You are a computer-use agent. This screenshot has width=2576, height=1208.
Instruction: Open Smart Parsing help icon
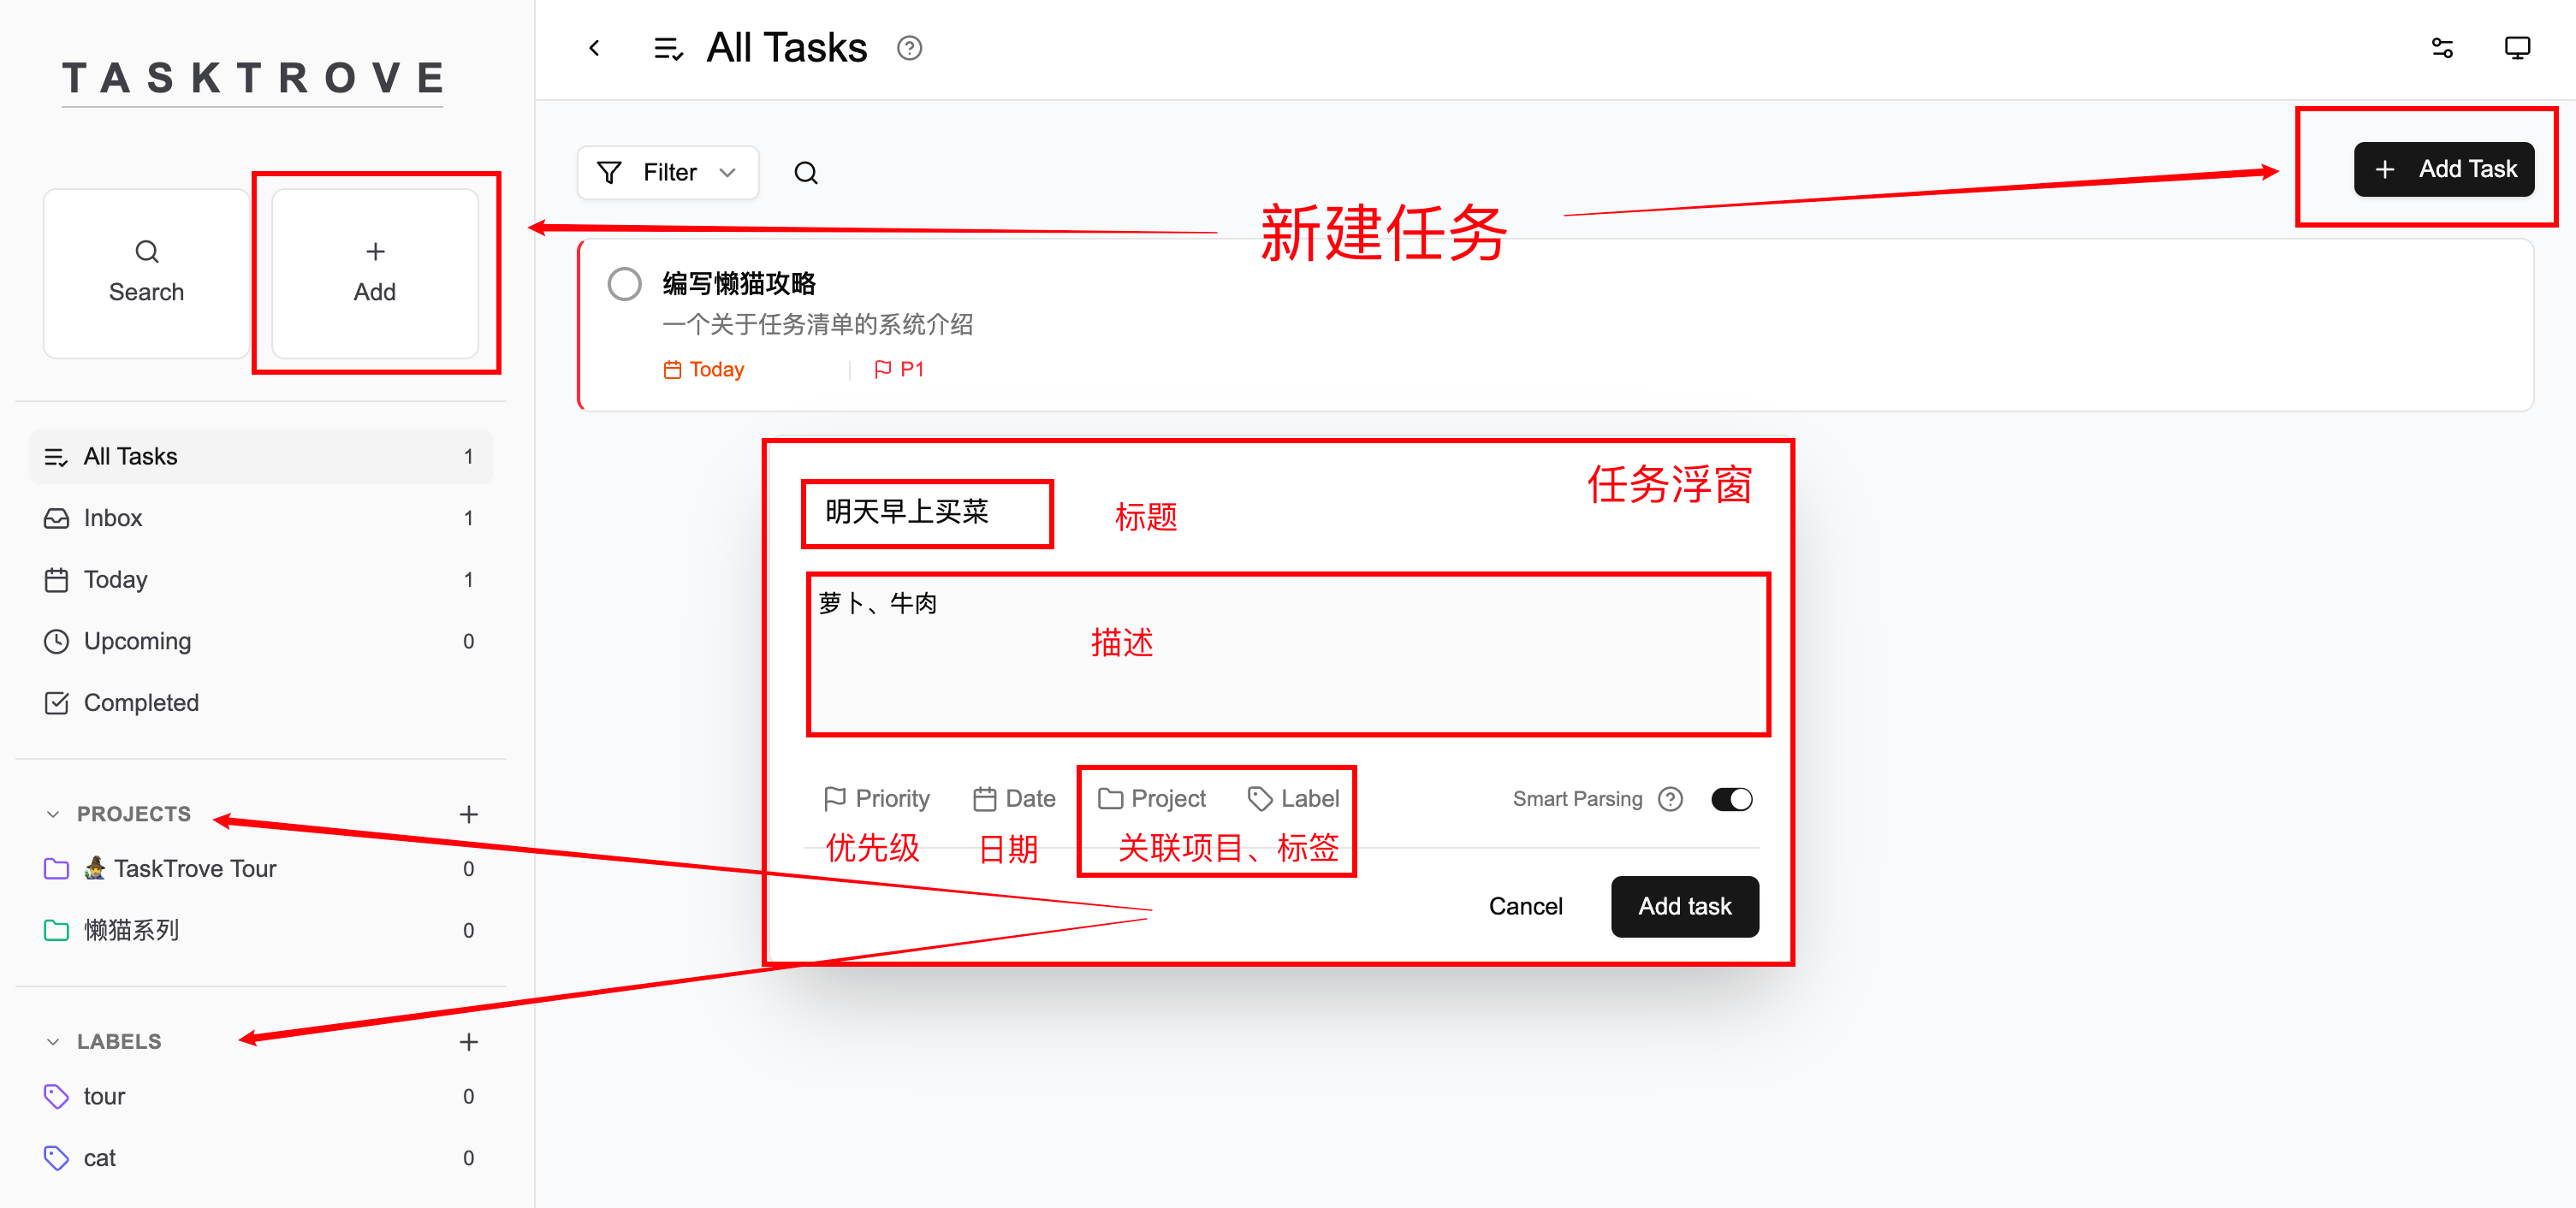(x=1670, y=799)
